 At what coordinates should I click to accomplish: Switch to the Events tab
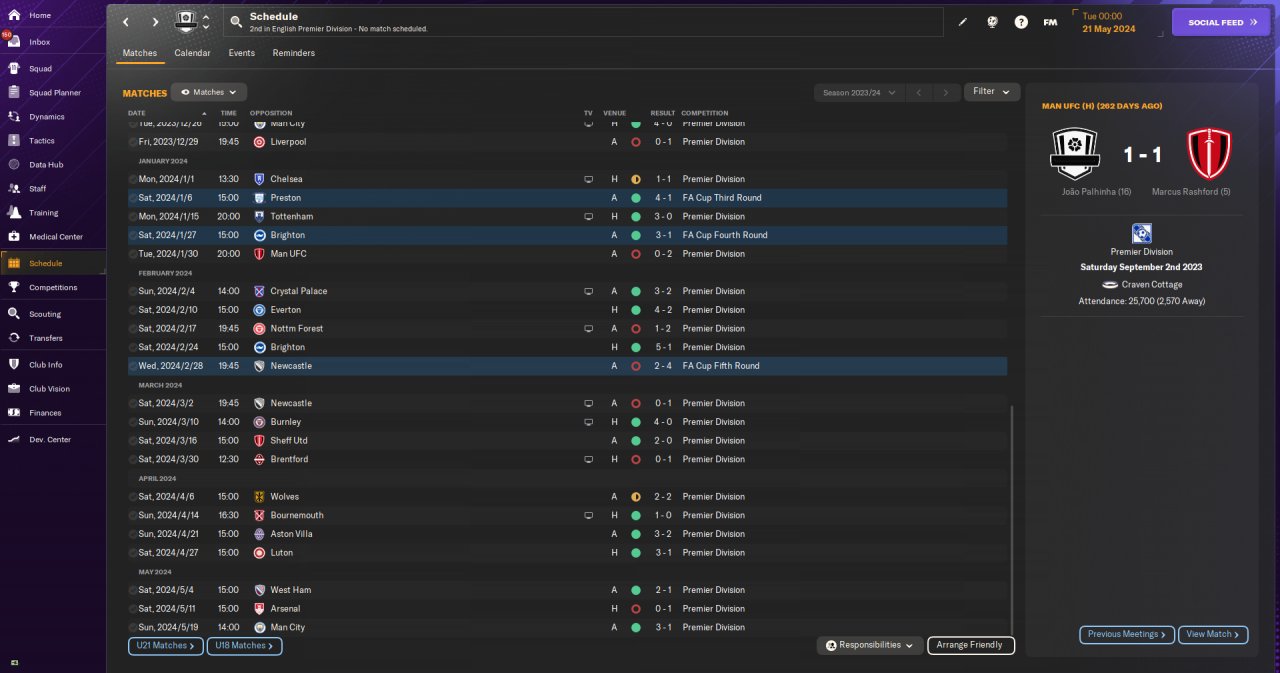click(x=241, y=53)
